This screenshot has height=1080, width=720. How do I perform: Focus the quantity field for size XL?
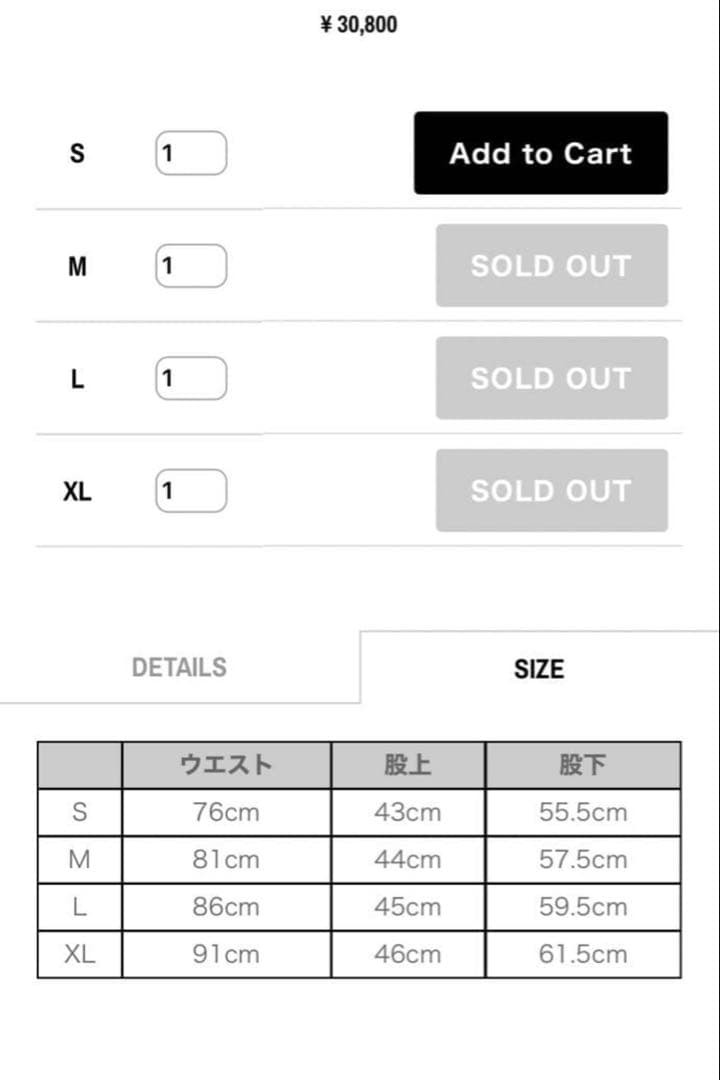pos(191,491)
